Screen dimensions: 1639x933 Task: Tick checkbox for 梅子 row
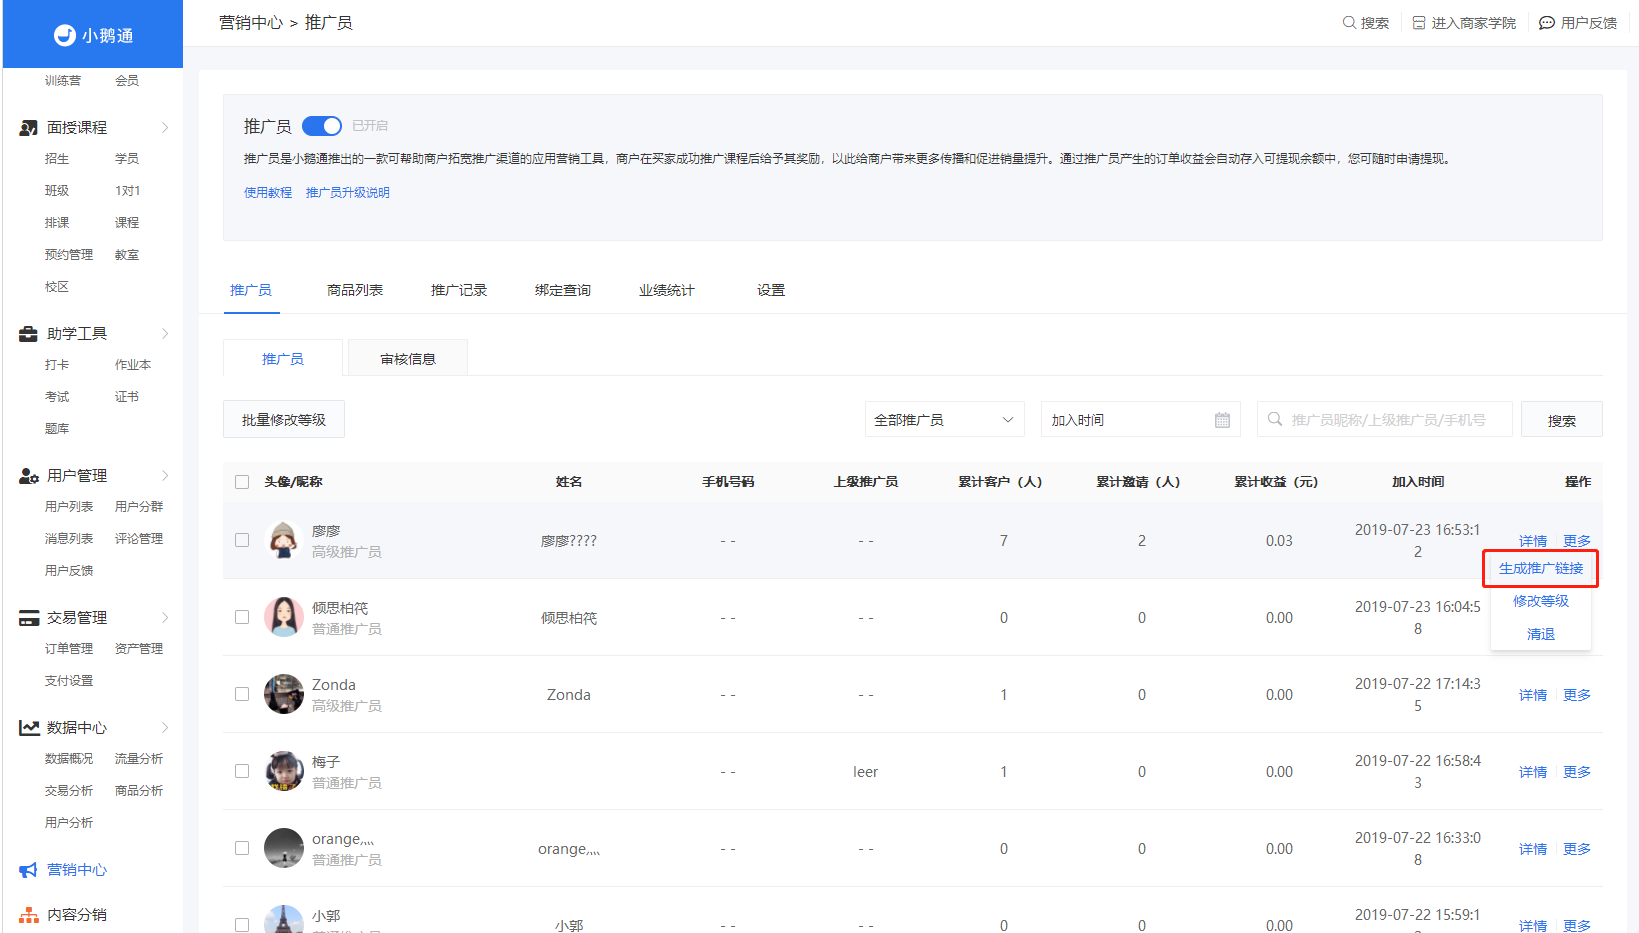[x=242, y=771]
